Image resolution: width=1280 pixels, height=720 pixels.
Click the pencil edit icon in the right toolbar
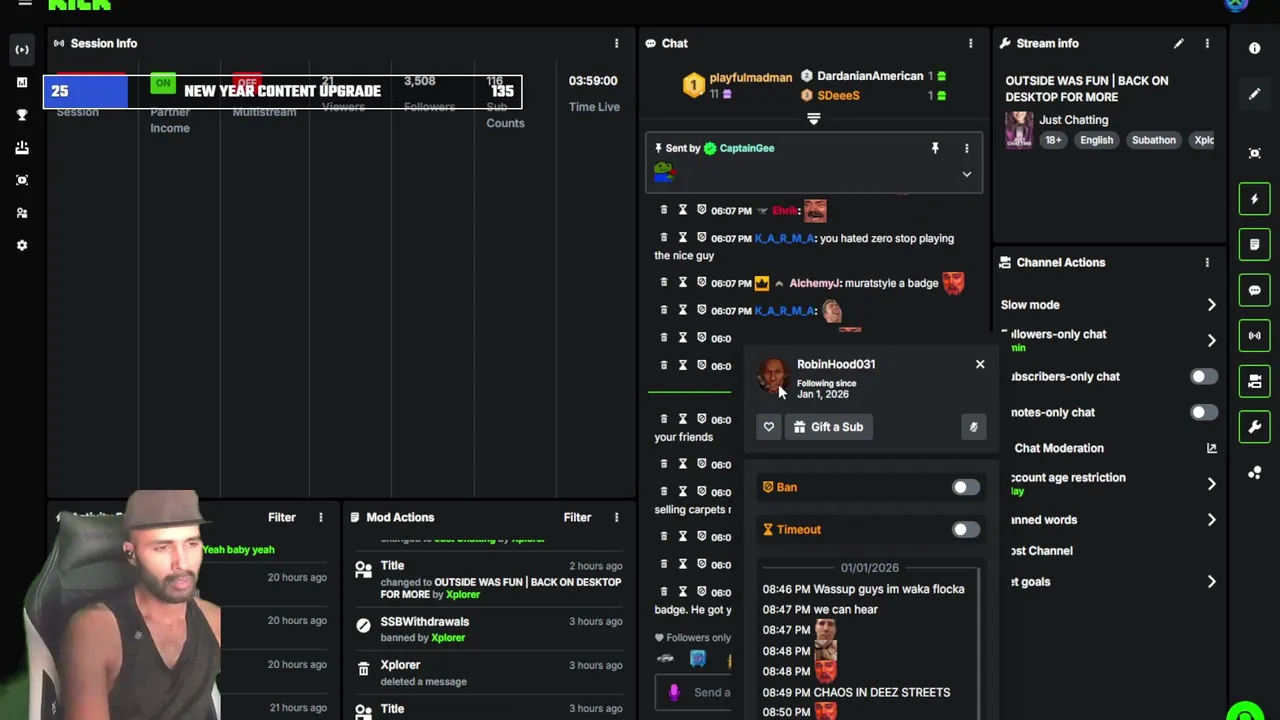tap(1254, 94)
